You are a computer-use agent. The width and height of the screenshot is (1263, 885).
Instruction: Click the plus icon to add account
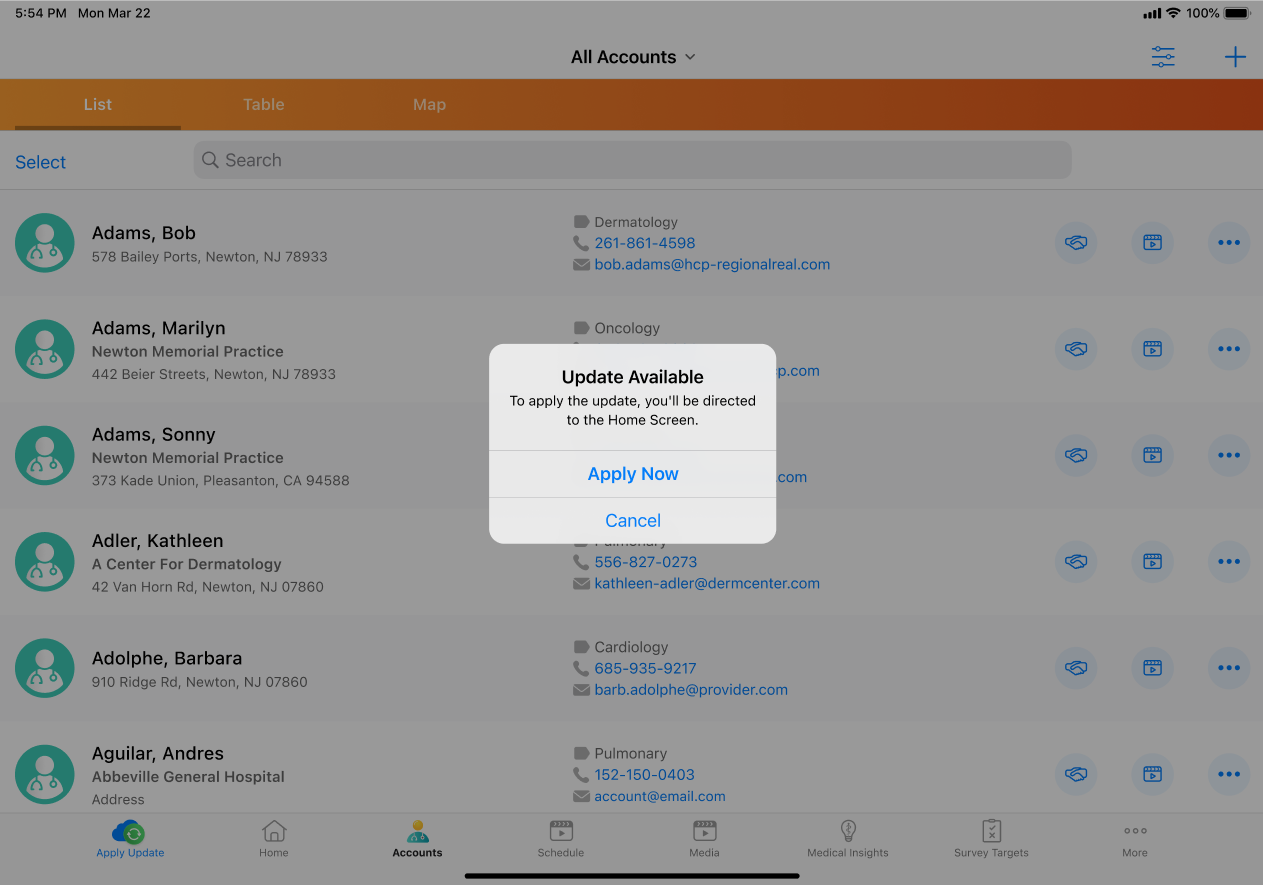pyautogui.click(x=1235, y=57)
